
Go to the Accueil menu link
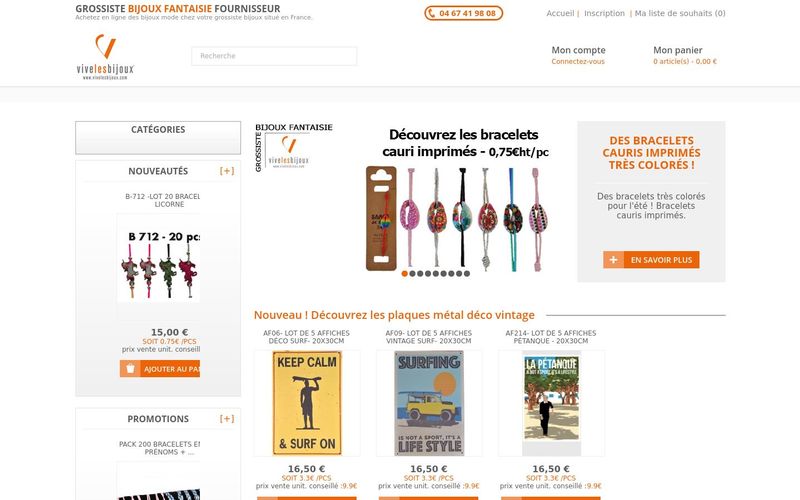560,13
